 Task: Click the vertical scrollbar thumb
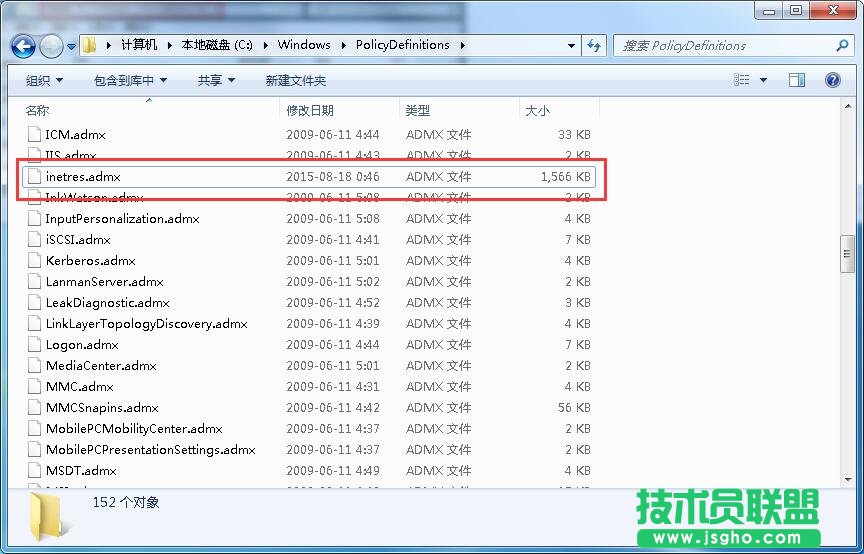click(848, 254)
